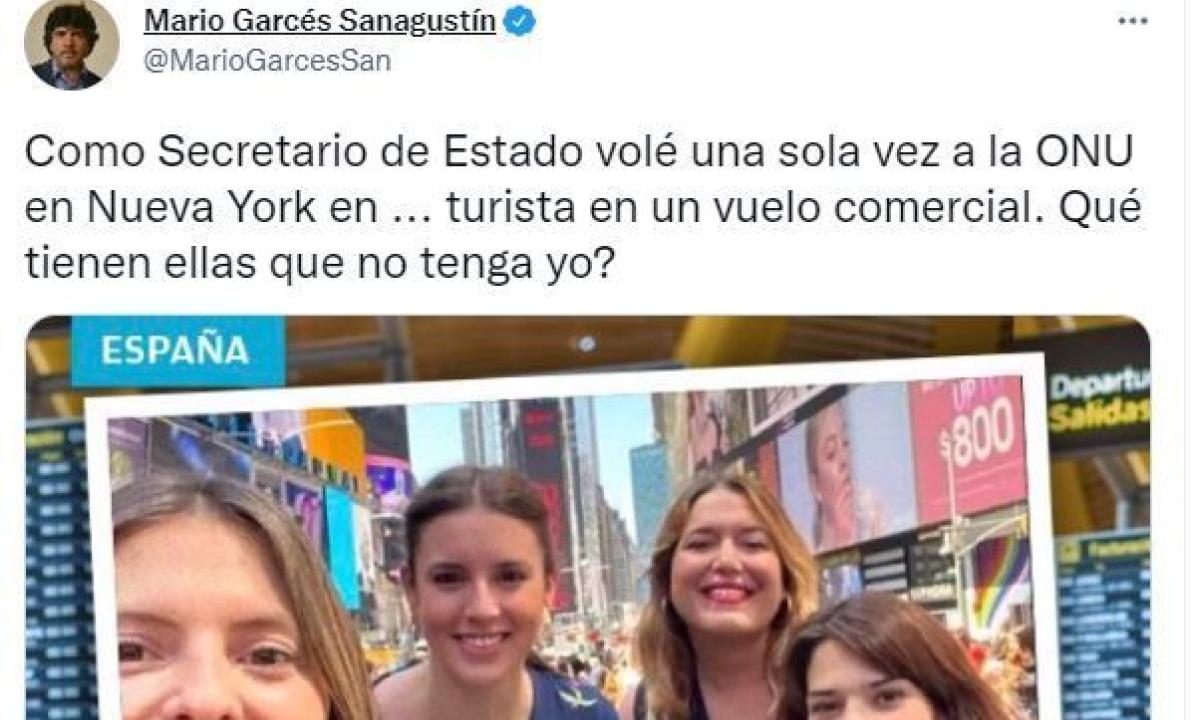
Task: Click the ESPAÑA label on the image
Action: tap(177, 351)
